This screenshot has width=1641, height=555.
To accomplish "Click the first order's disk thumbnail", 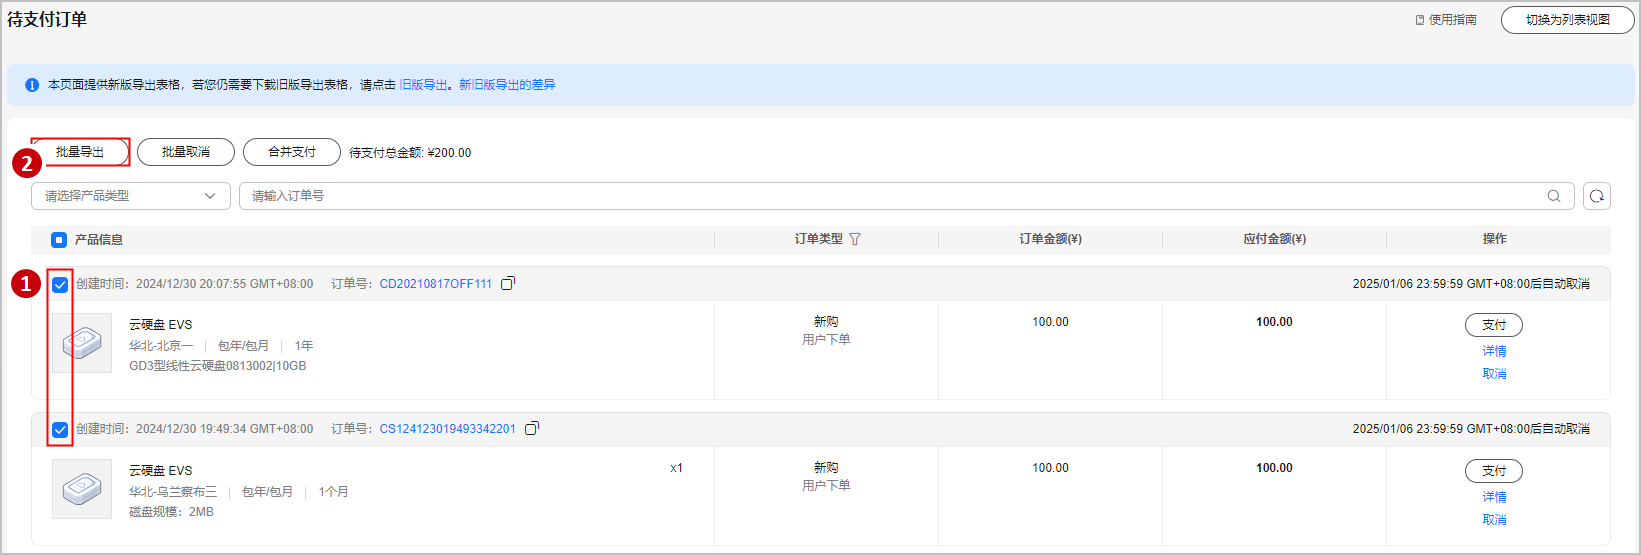I will (82, 343).
